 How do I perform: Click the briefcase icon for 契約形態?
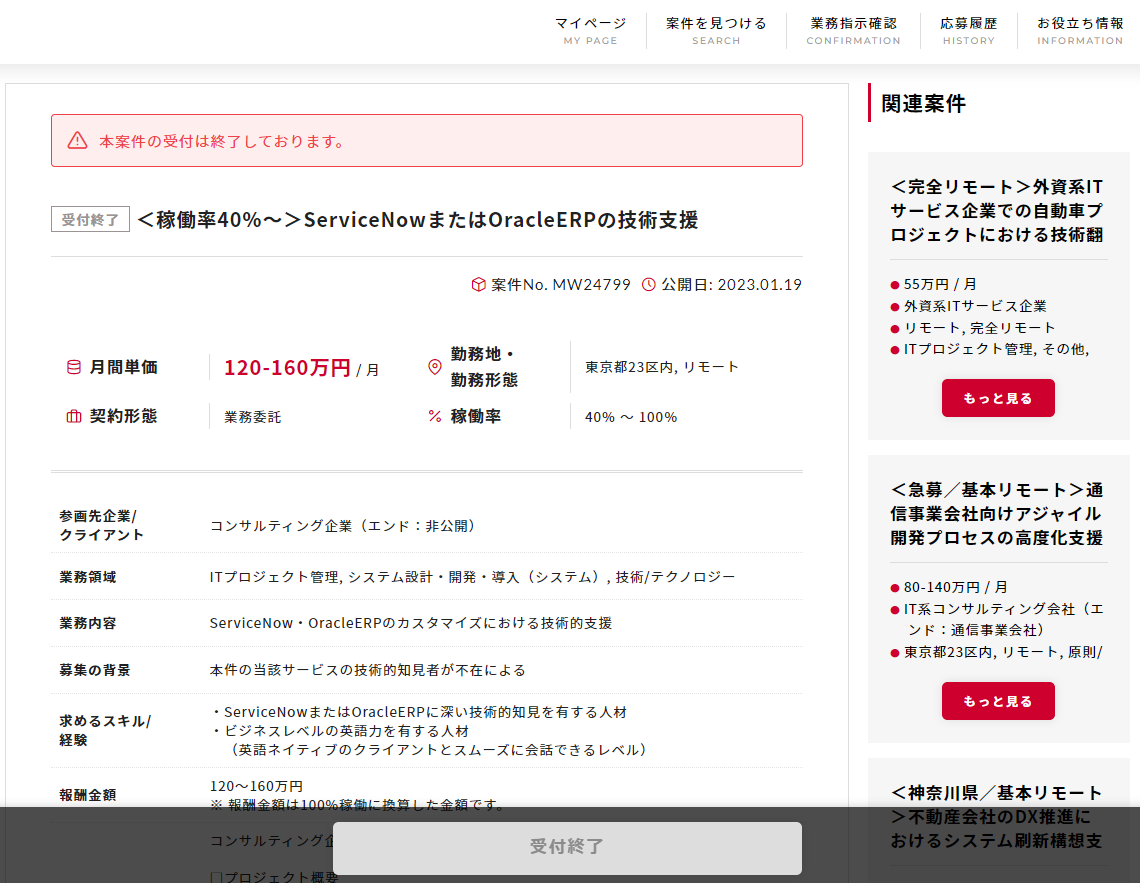tap(74, 416)
